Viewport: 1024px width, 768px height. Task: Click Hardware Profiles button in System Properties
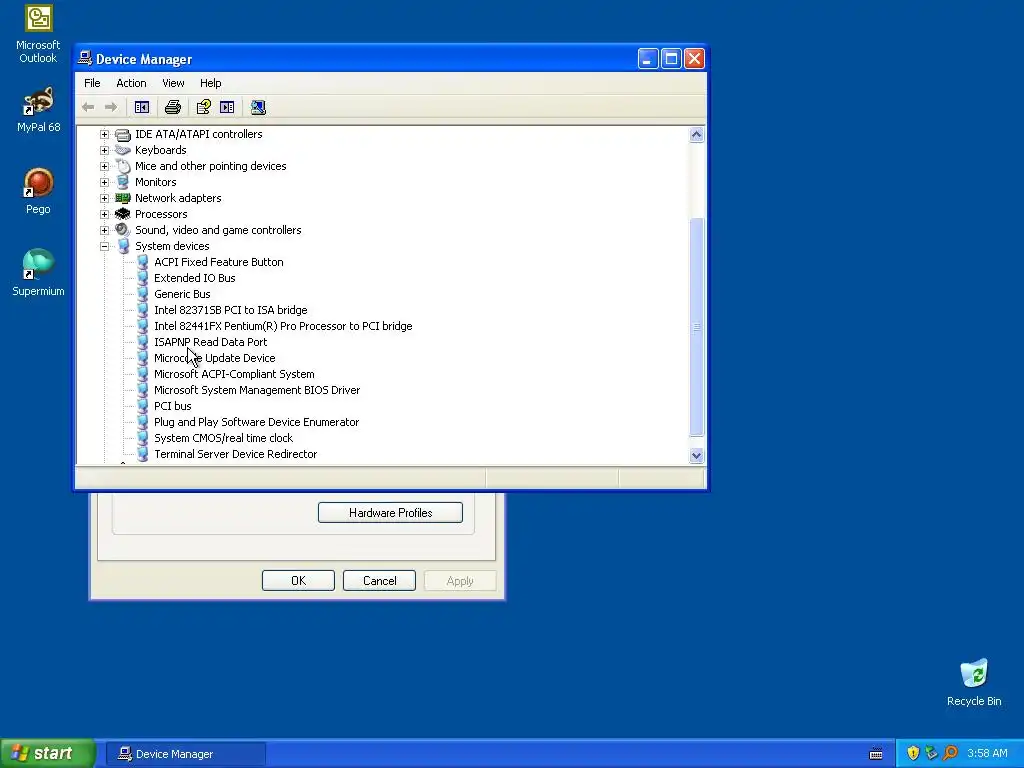391,513
